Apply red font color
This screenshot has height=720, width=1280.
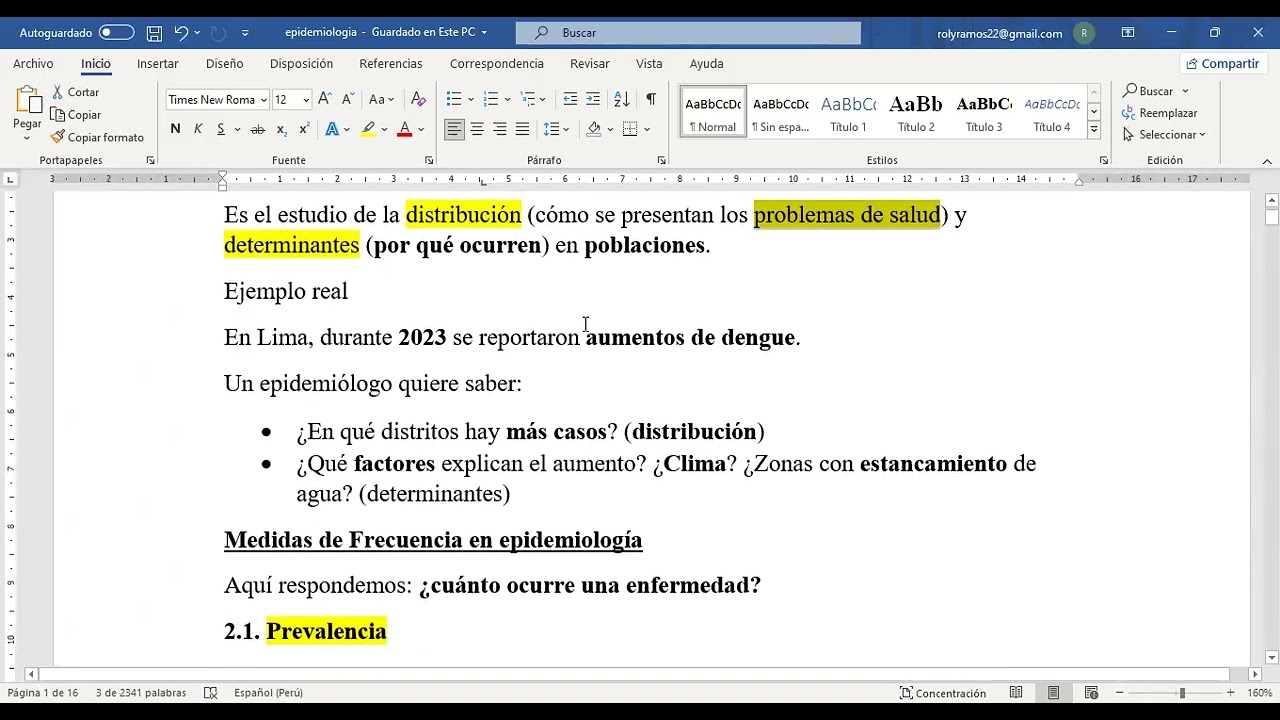point(405,129)
